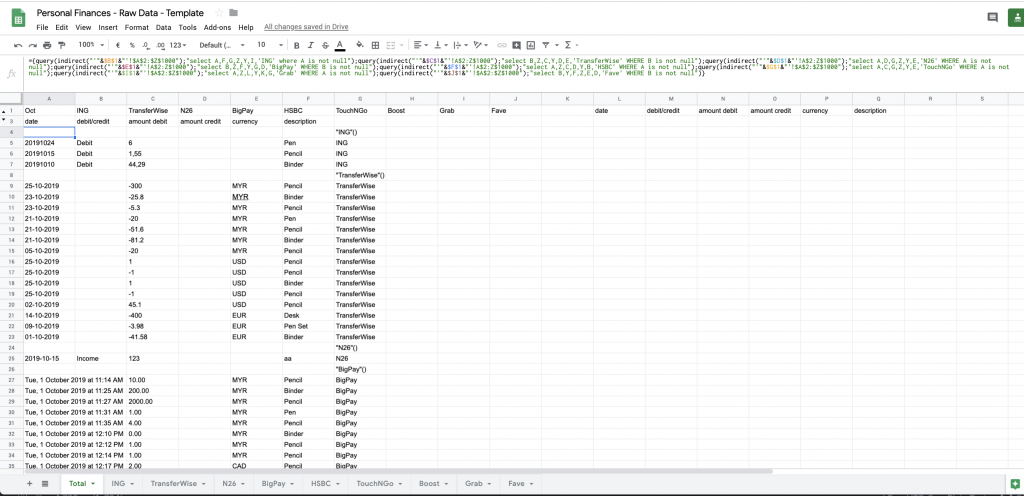The height and width of the screenshot is (496, 1024).
Task: Open the Tools menu
Action: pos(187,27)
